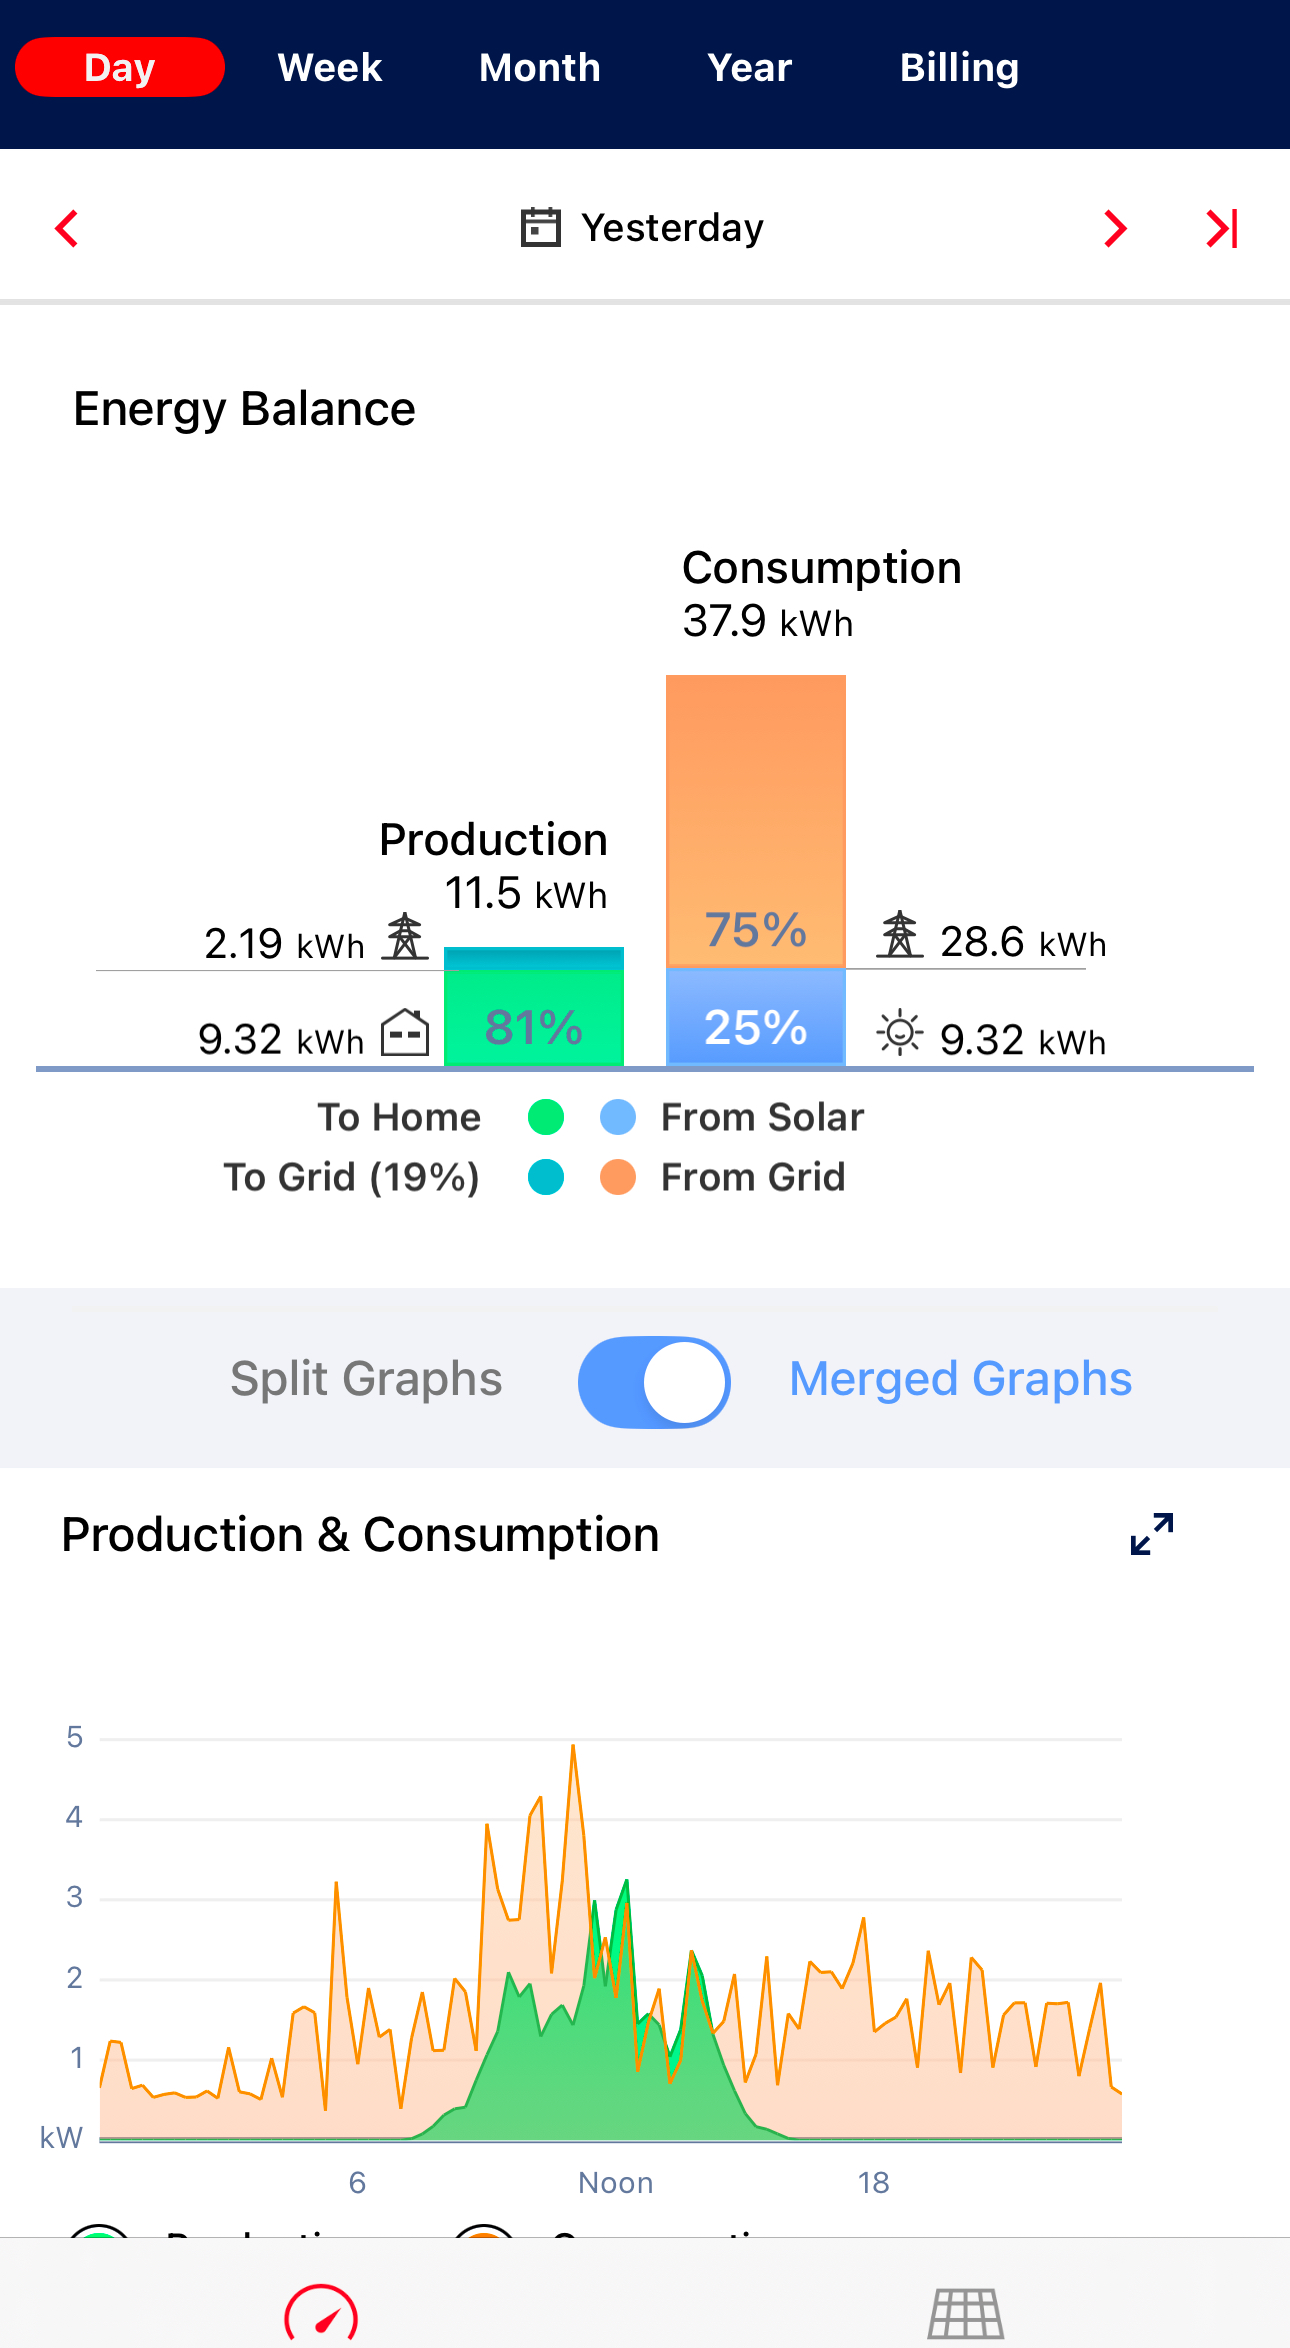This screenshot has height=2348, width=1290.
Task: Switch to the Month tab
Action: (x=540, y=68)
